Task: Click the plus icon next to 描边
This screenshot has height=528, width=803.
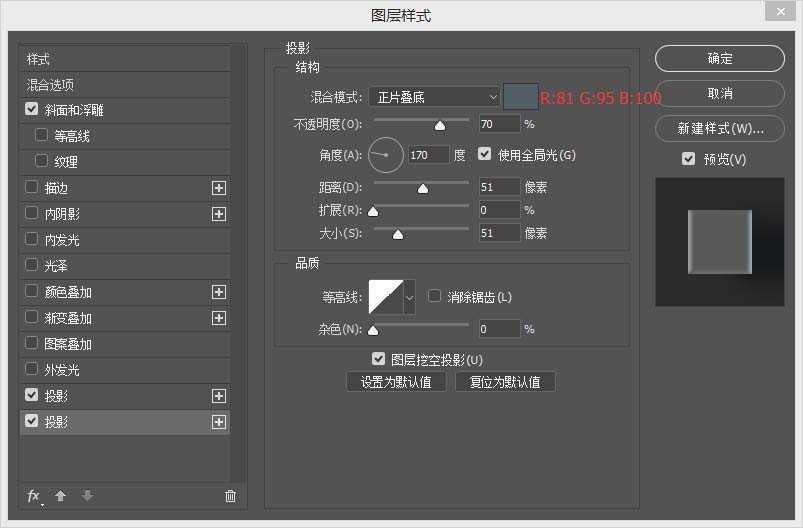Action: (x=219, y=188)
